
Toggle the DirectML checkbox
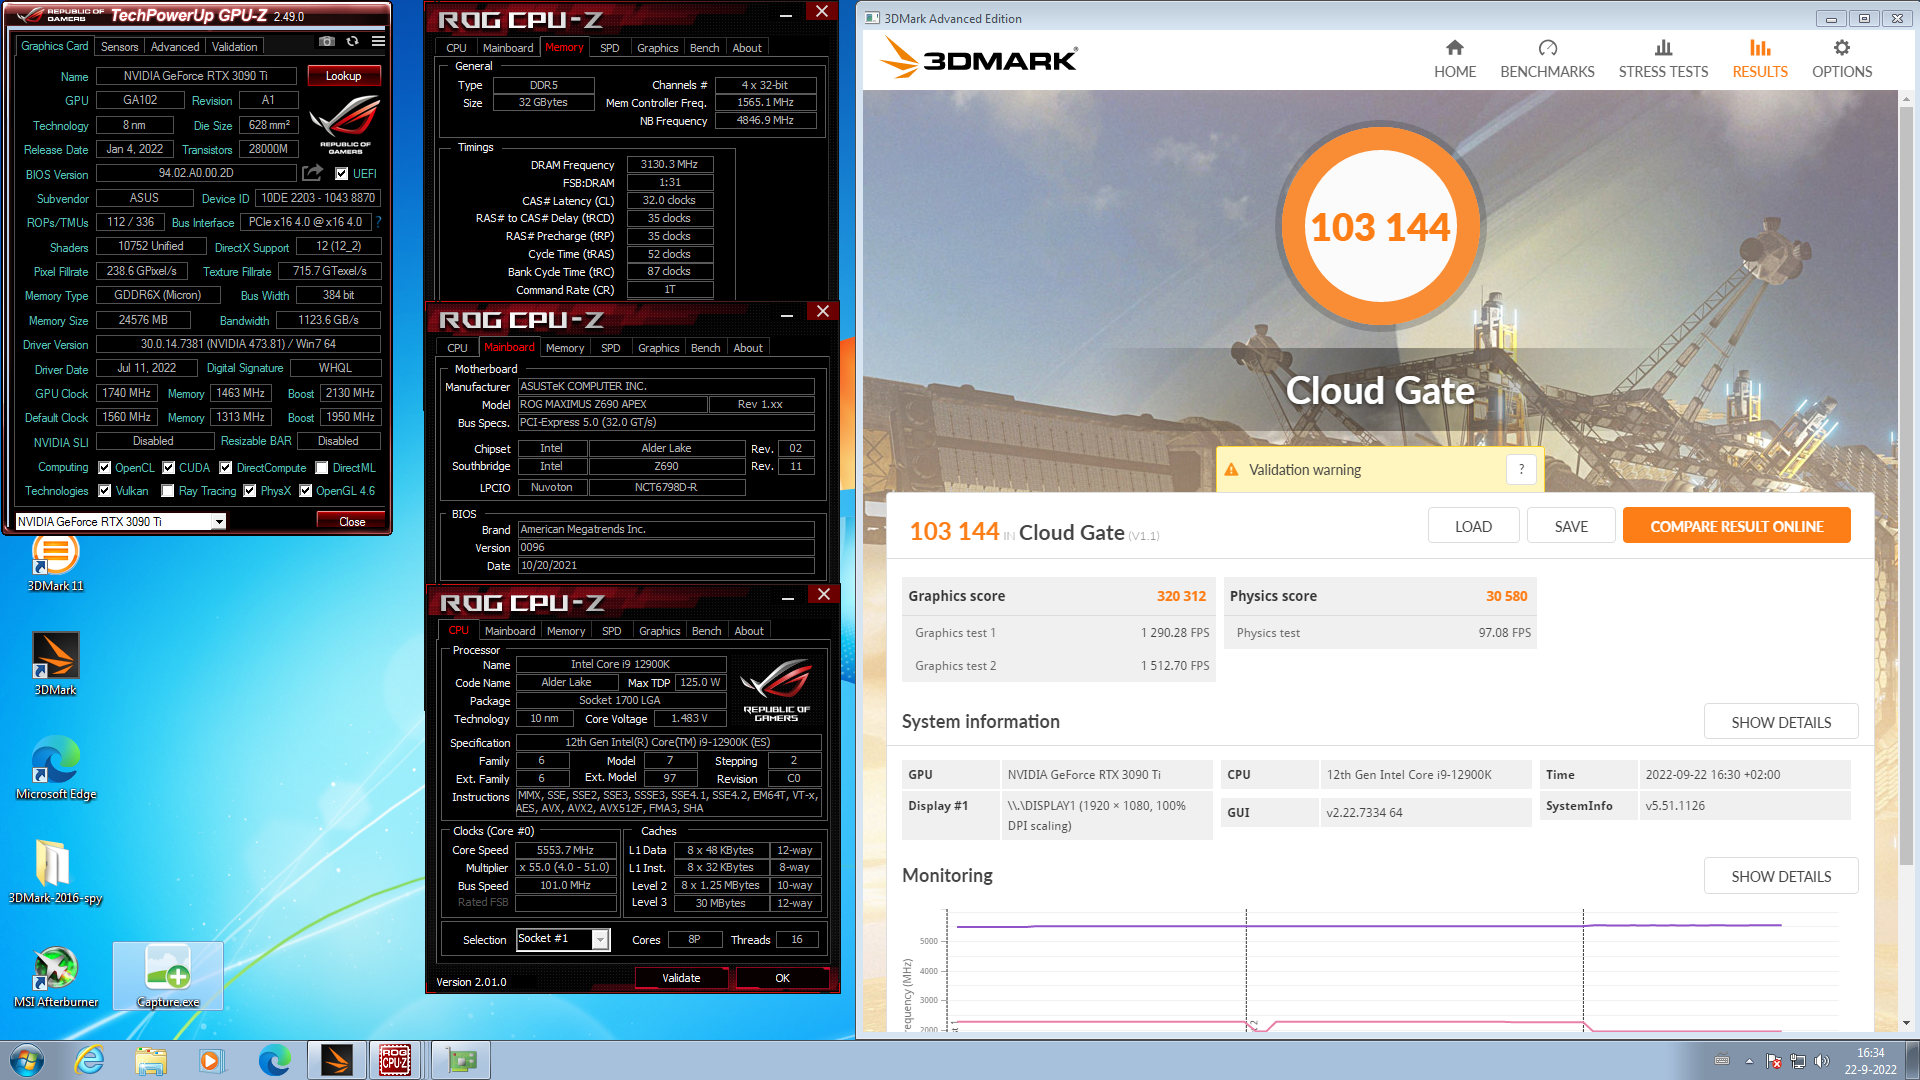coord(321,467)
